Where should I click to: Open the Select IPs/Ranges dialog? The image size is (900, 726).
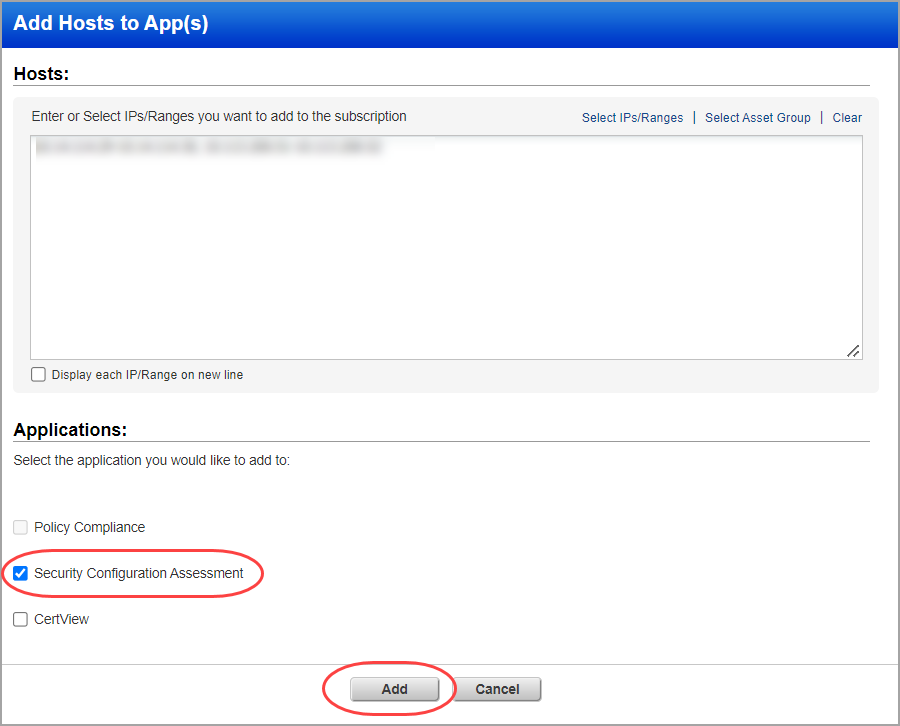tap(632, 117)
